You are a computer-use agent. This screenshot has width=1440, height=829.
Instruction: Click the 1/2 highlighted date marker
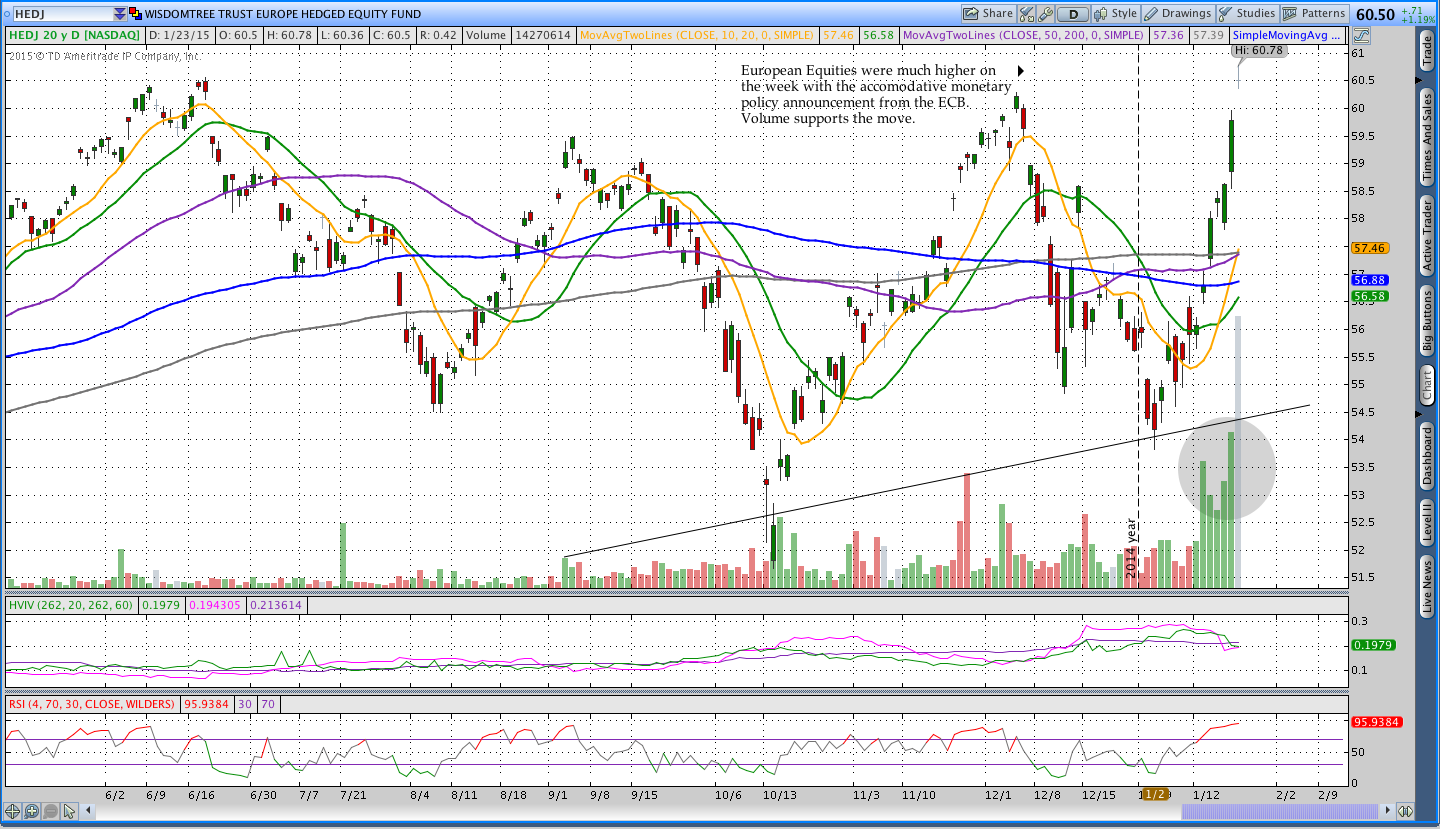[1154, 794]
